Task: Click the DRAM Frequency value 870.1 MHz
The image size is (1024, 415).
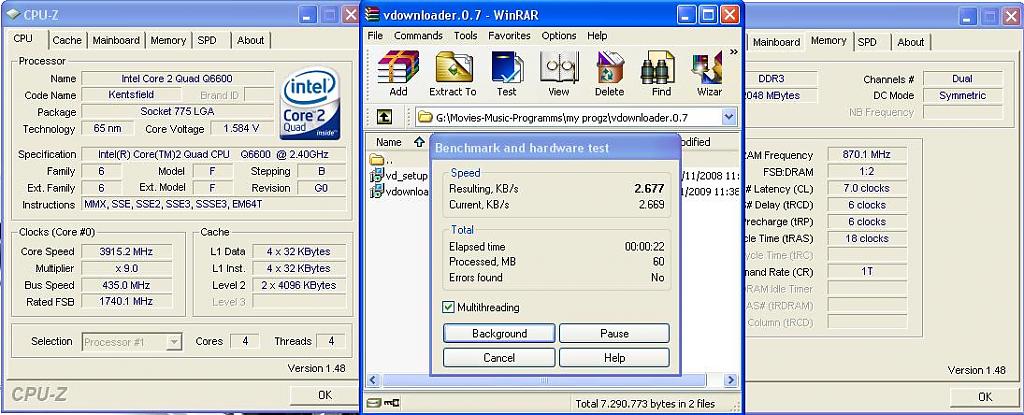Action: [867, 155]
